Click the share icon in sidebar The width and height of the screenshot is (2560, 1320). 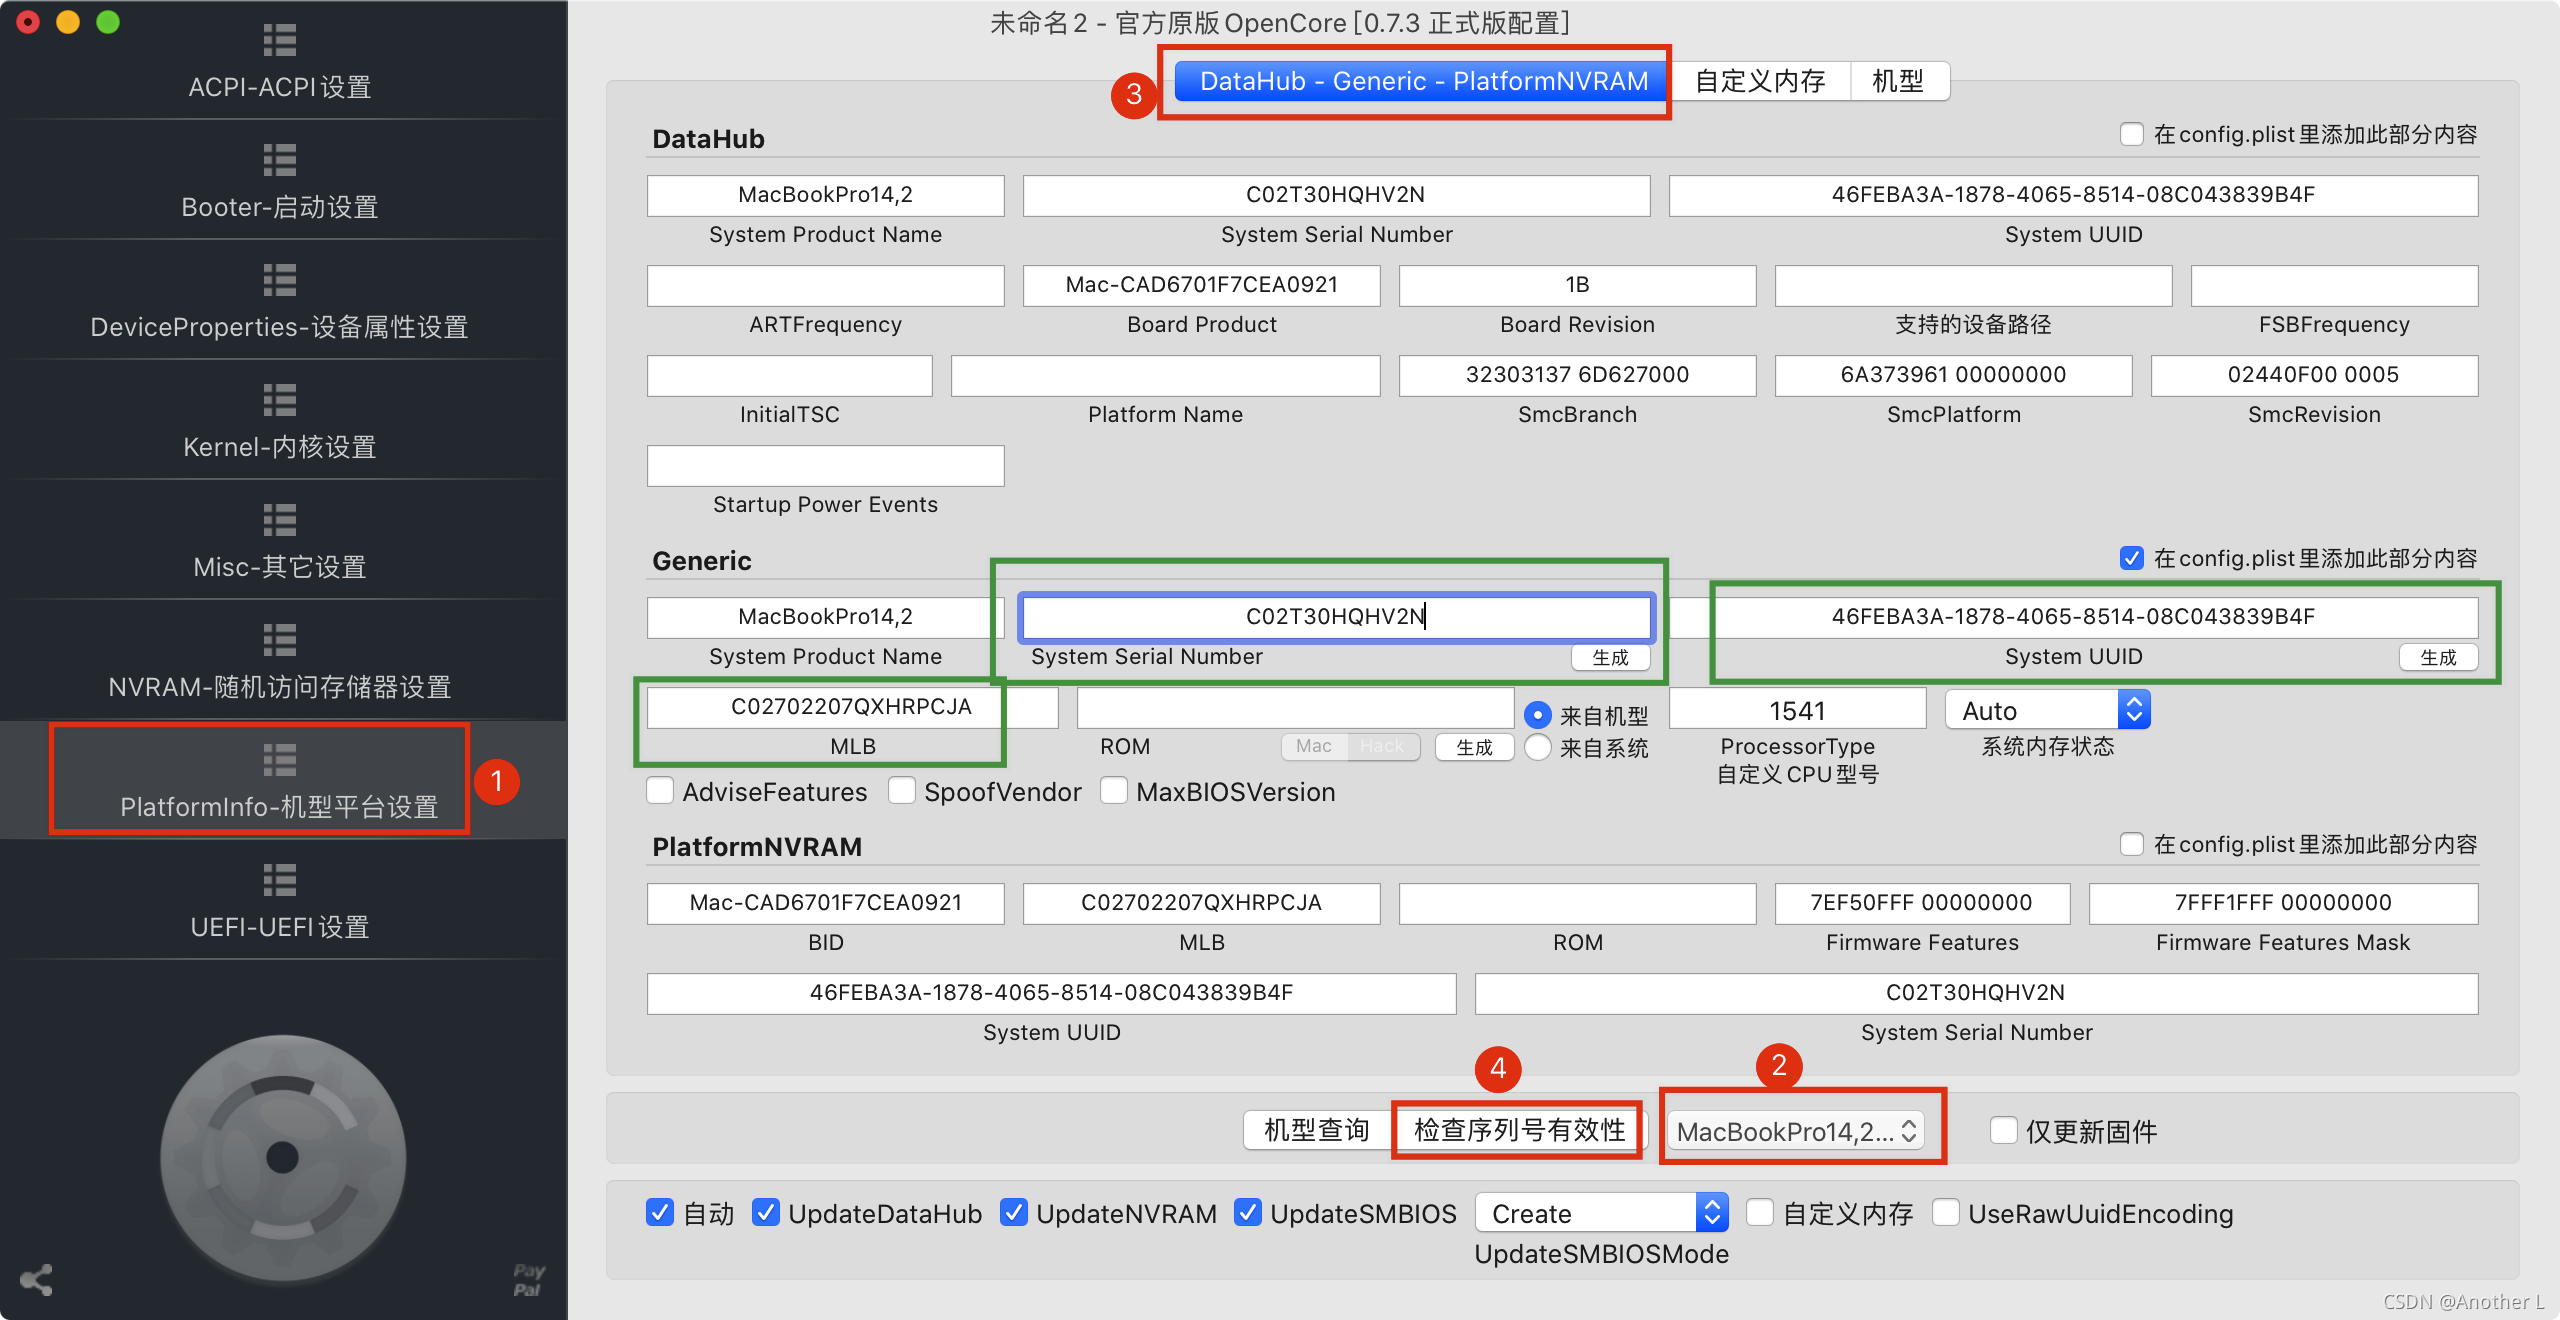click(36, 1280)
